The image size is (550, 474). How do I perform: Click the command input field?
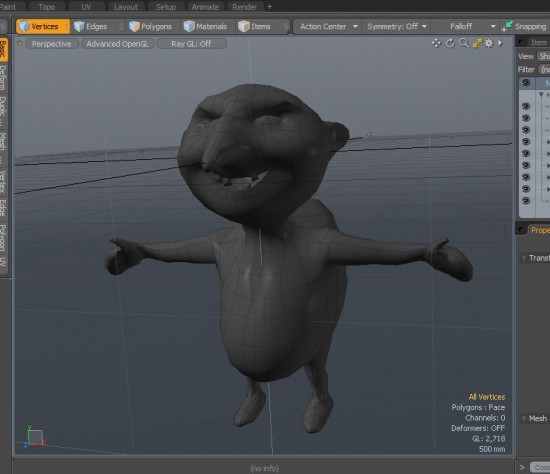pos(540,467)
